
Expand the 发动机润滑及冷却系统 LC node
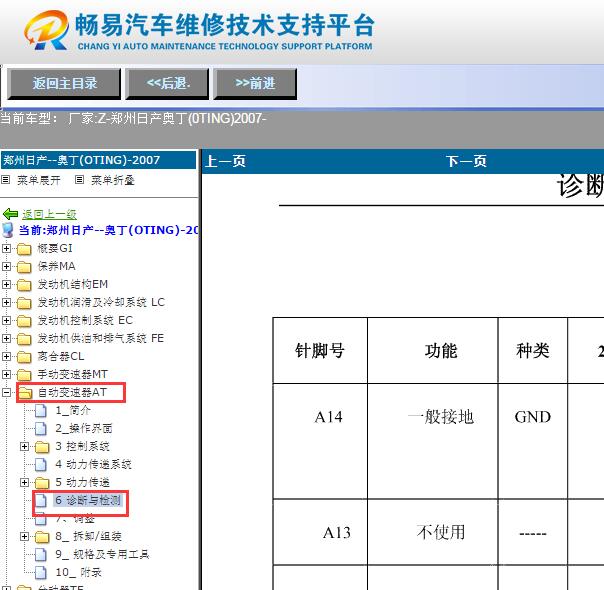tap(6, 302)
